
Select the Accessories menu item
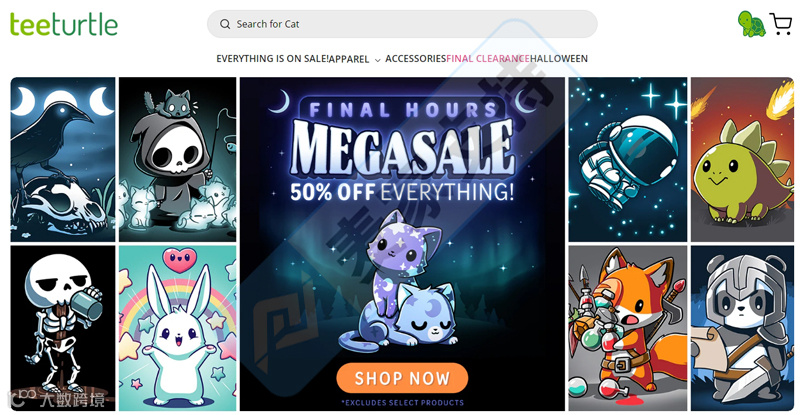pos(415,59)
